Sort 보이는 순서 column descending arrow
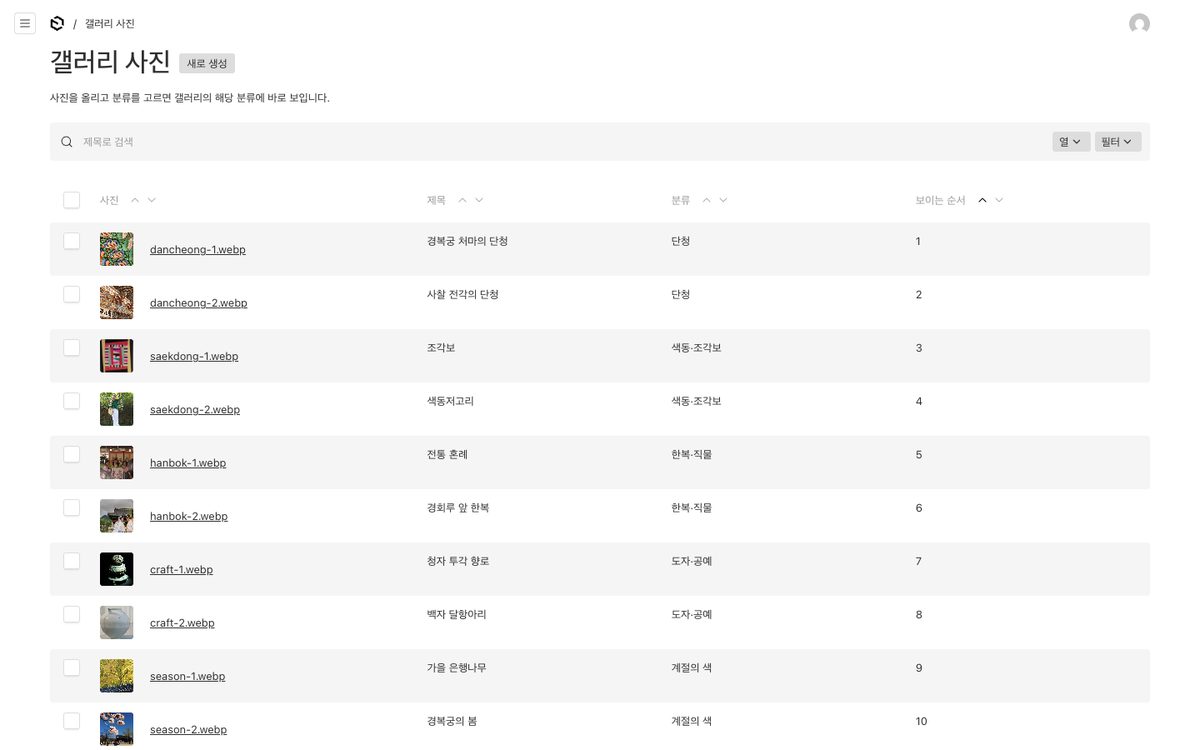 tap(999, 200)
